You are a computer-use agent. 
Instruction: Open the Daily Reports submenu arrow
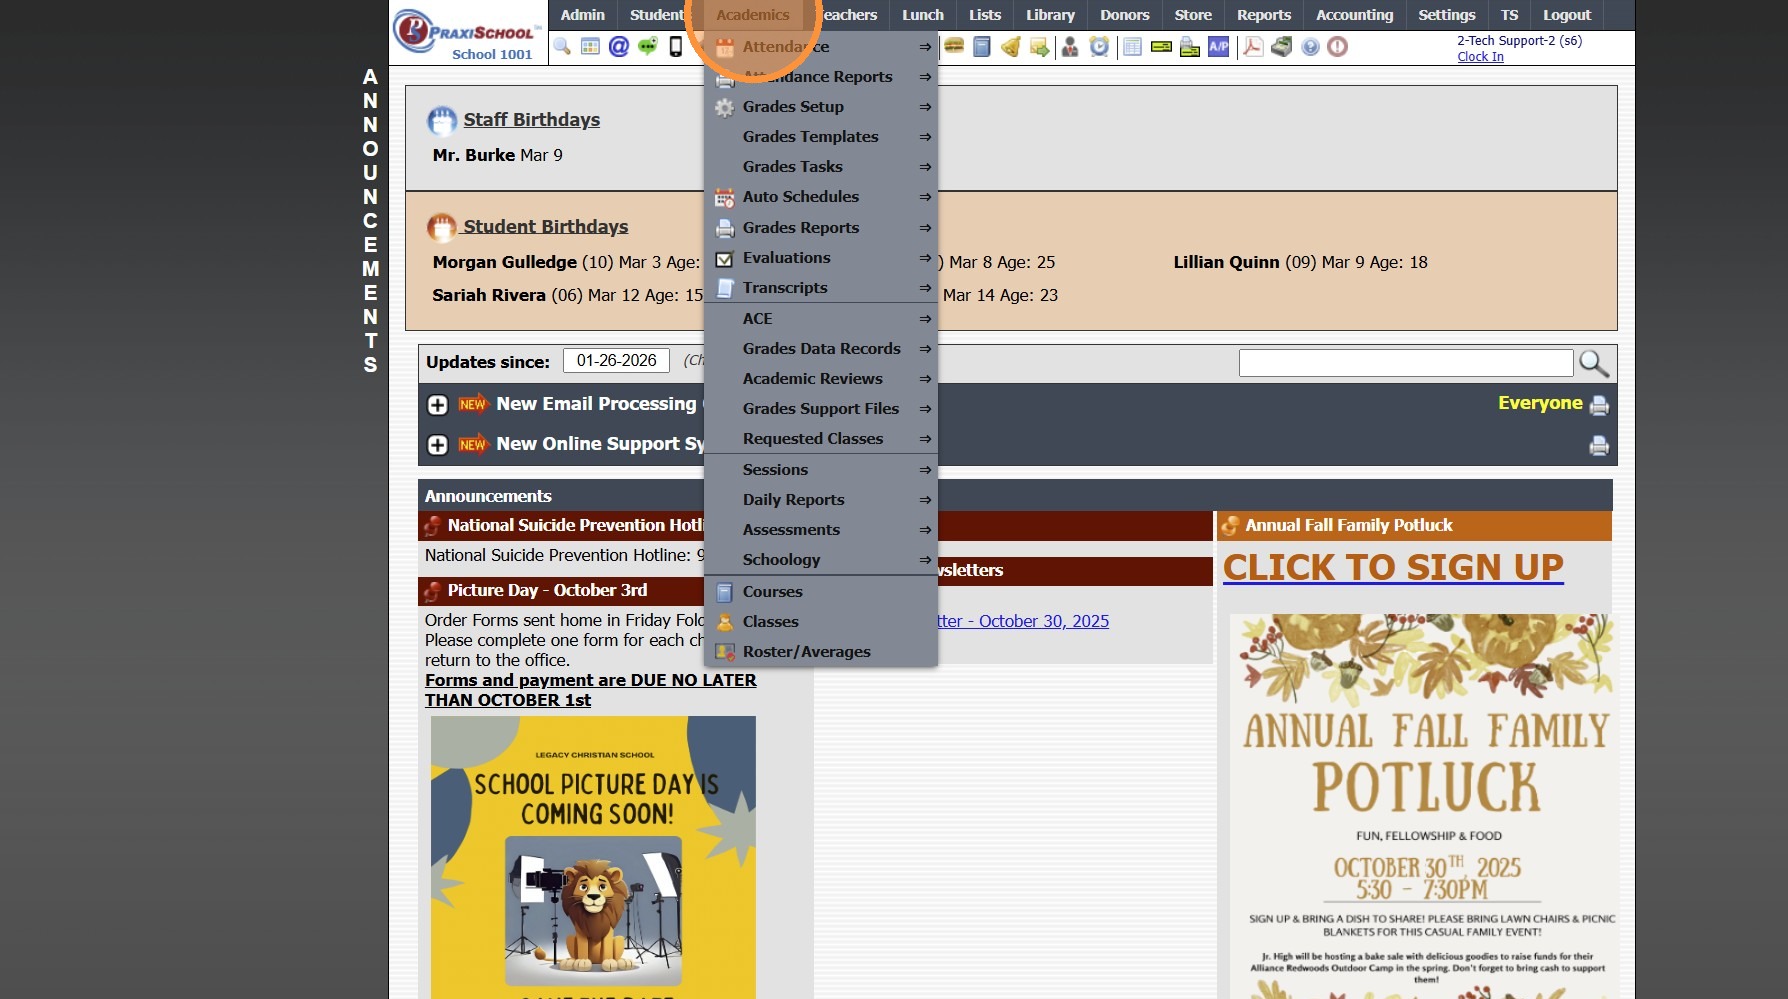(x=925, y=500)
